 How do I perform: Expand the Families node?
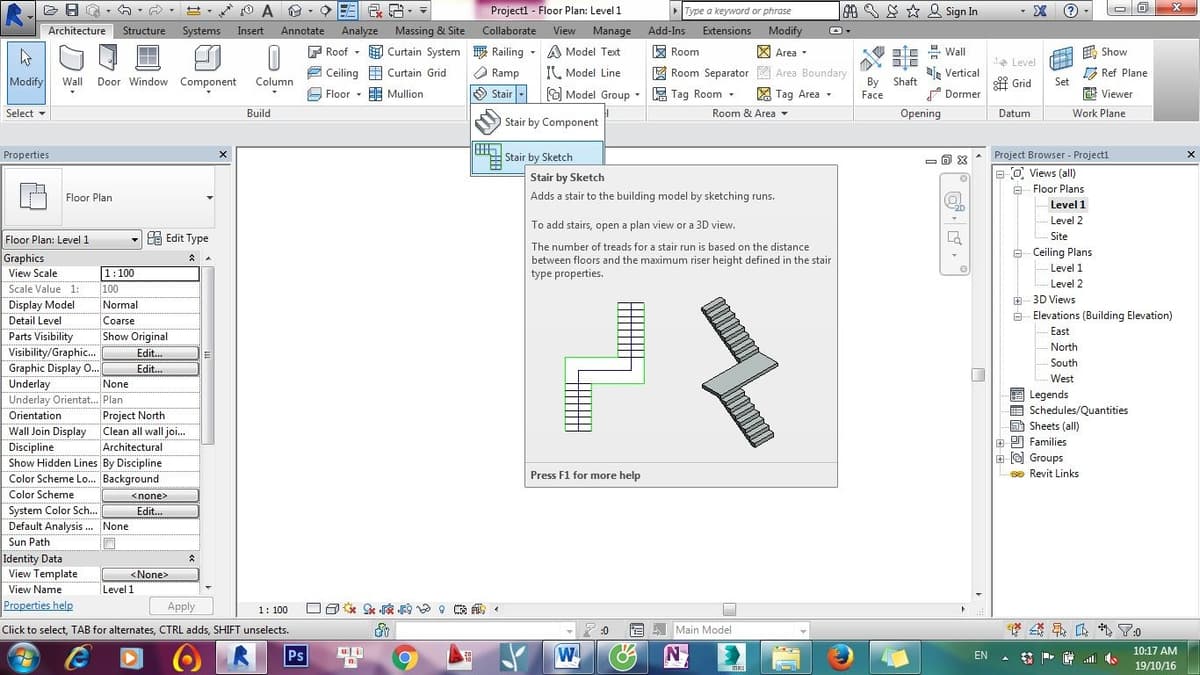click(x=1001, y=442)
